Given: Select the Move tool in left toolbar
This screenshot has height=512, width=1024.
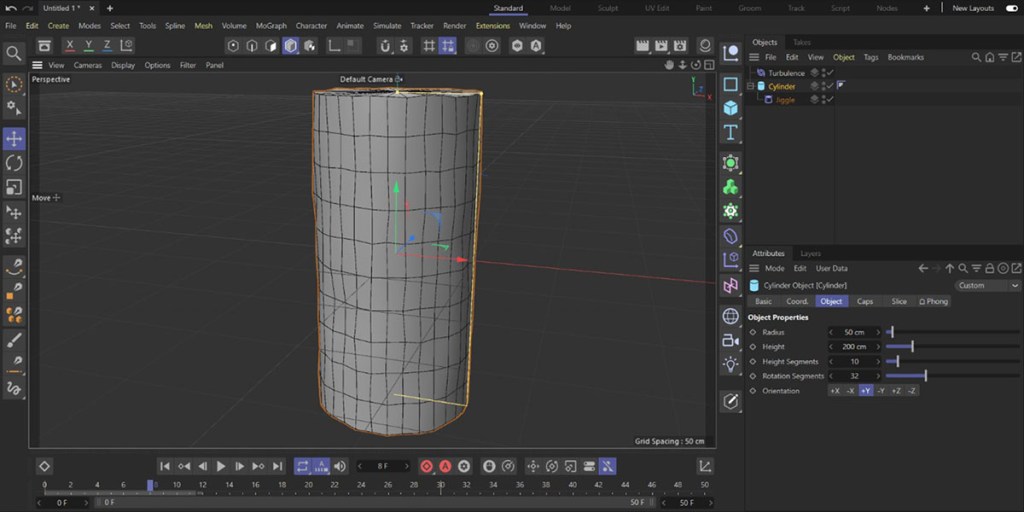Looking at the screenshot, I should click(x=14, y=138).
